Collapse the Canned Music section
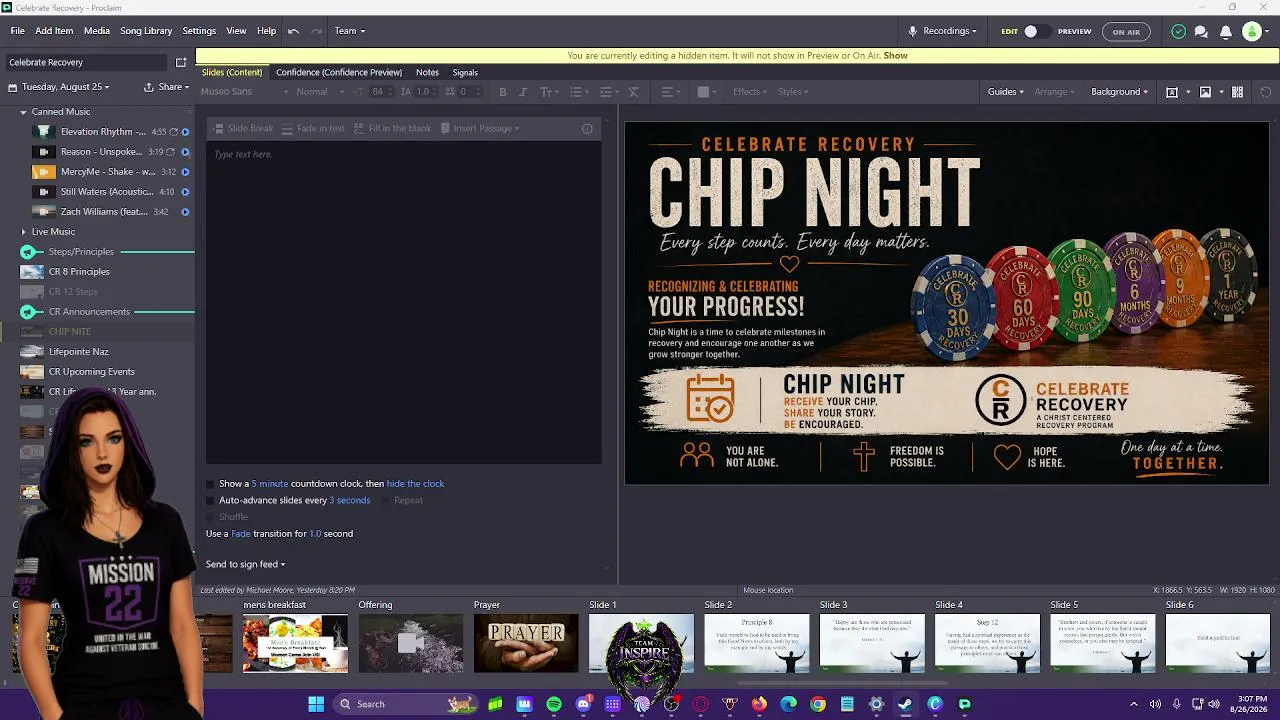The image size is (1280, 720). tap(23, 112)
